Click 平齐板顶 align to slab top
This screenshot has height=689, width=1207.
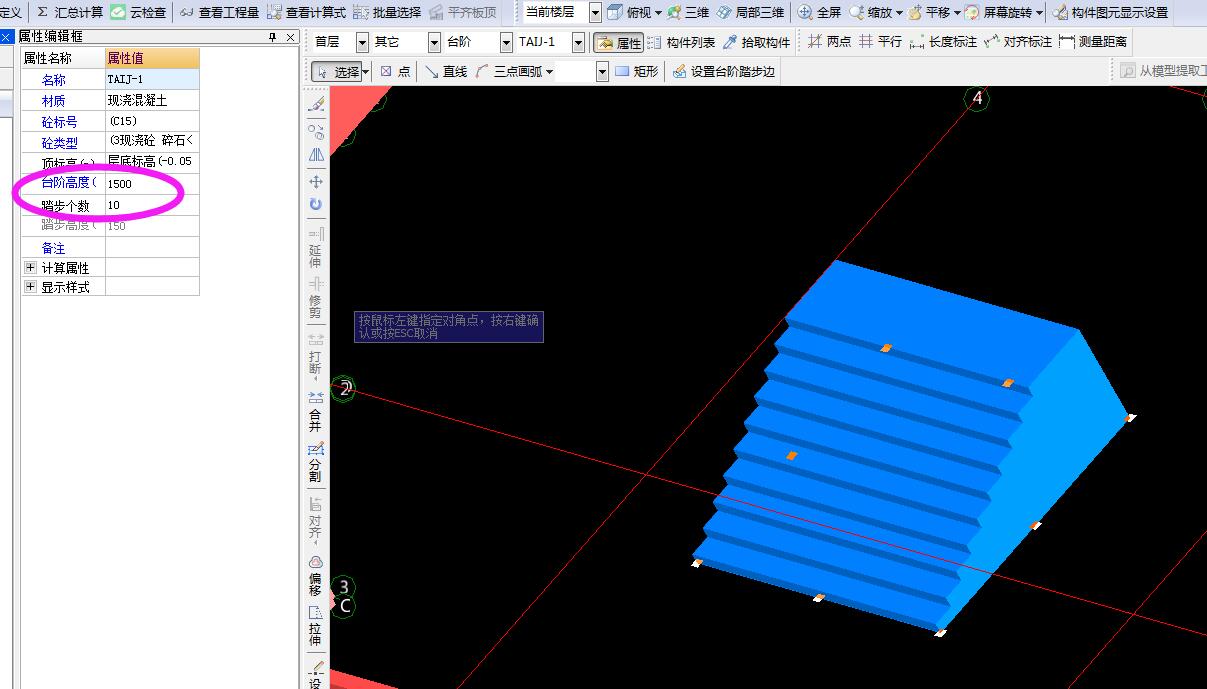point(462,12)
